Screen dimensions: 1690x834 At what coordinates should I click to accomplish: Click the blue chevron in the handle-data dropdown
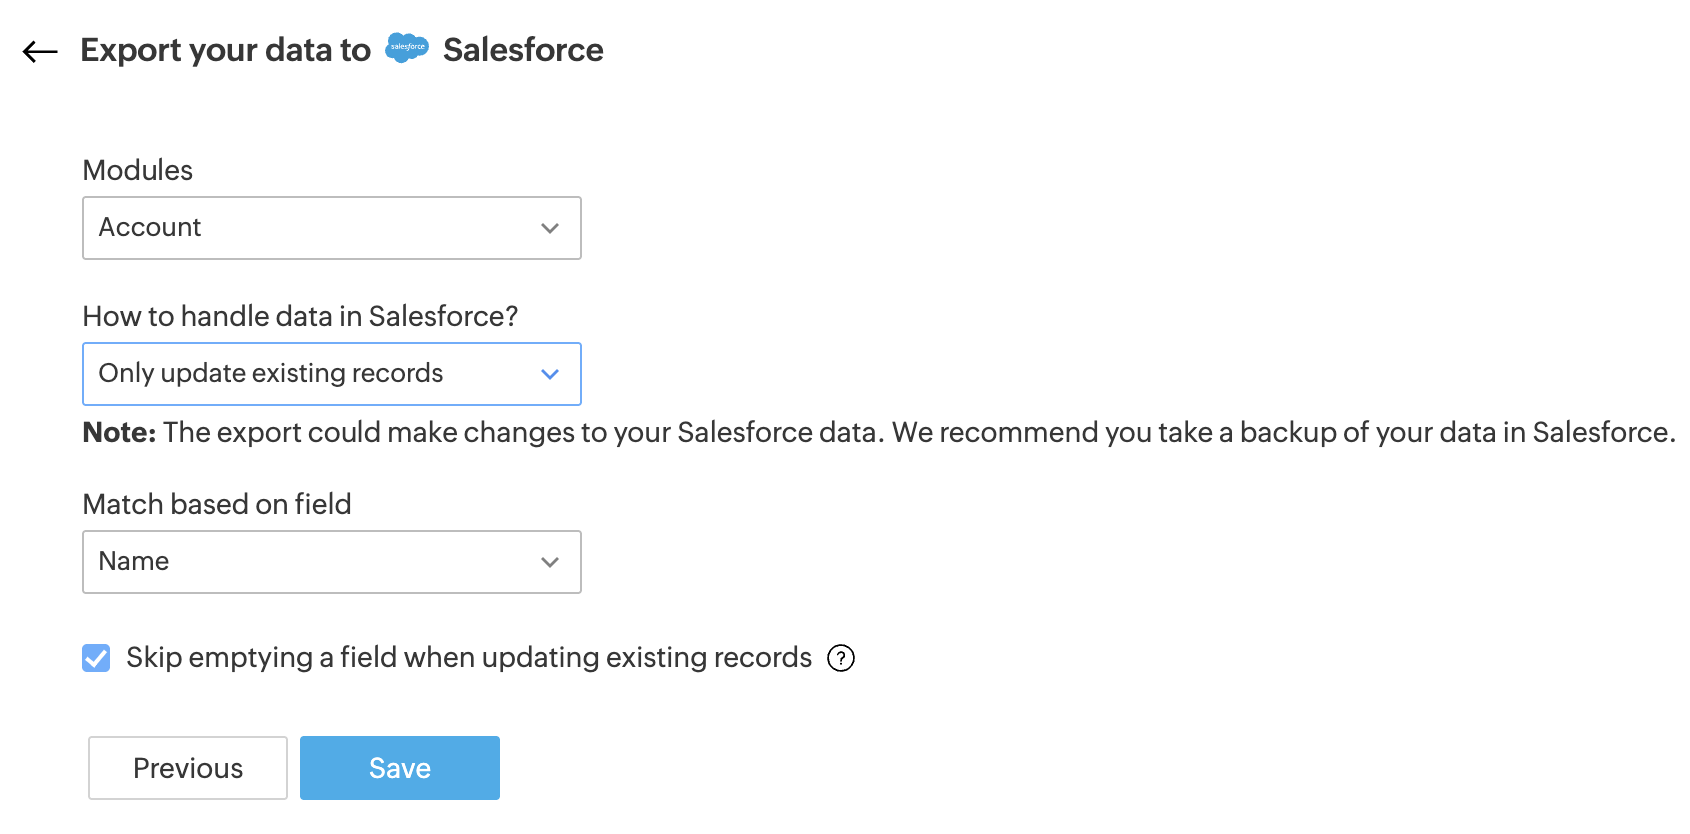pyautogui.click(x=549, y=374)
